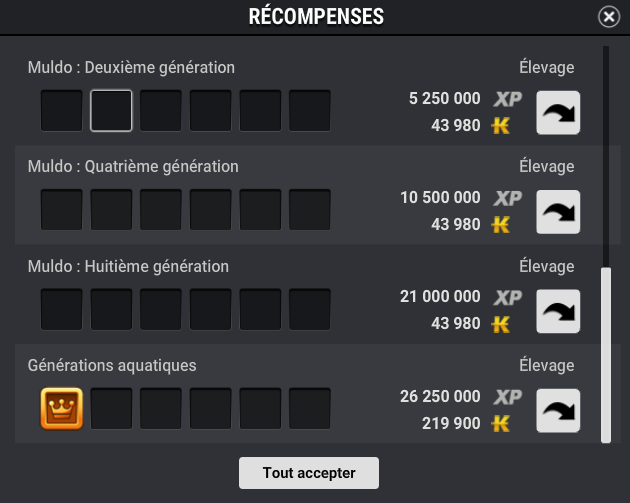The image size is (630, 503).
Task: Click the Muldo : Quatrième génération title
Action: coord(133,167)
